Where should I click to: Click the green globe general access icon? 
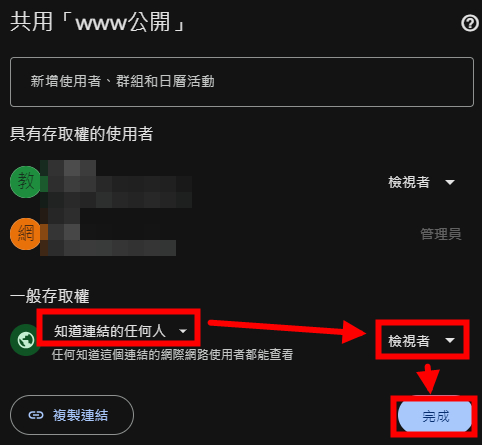26,340
